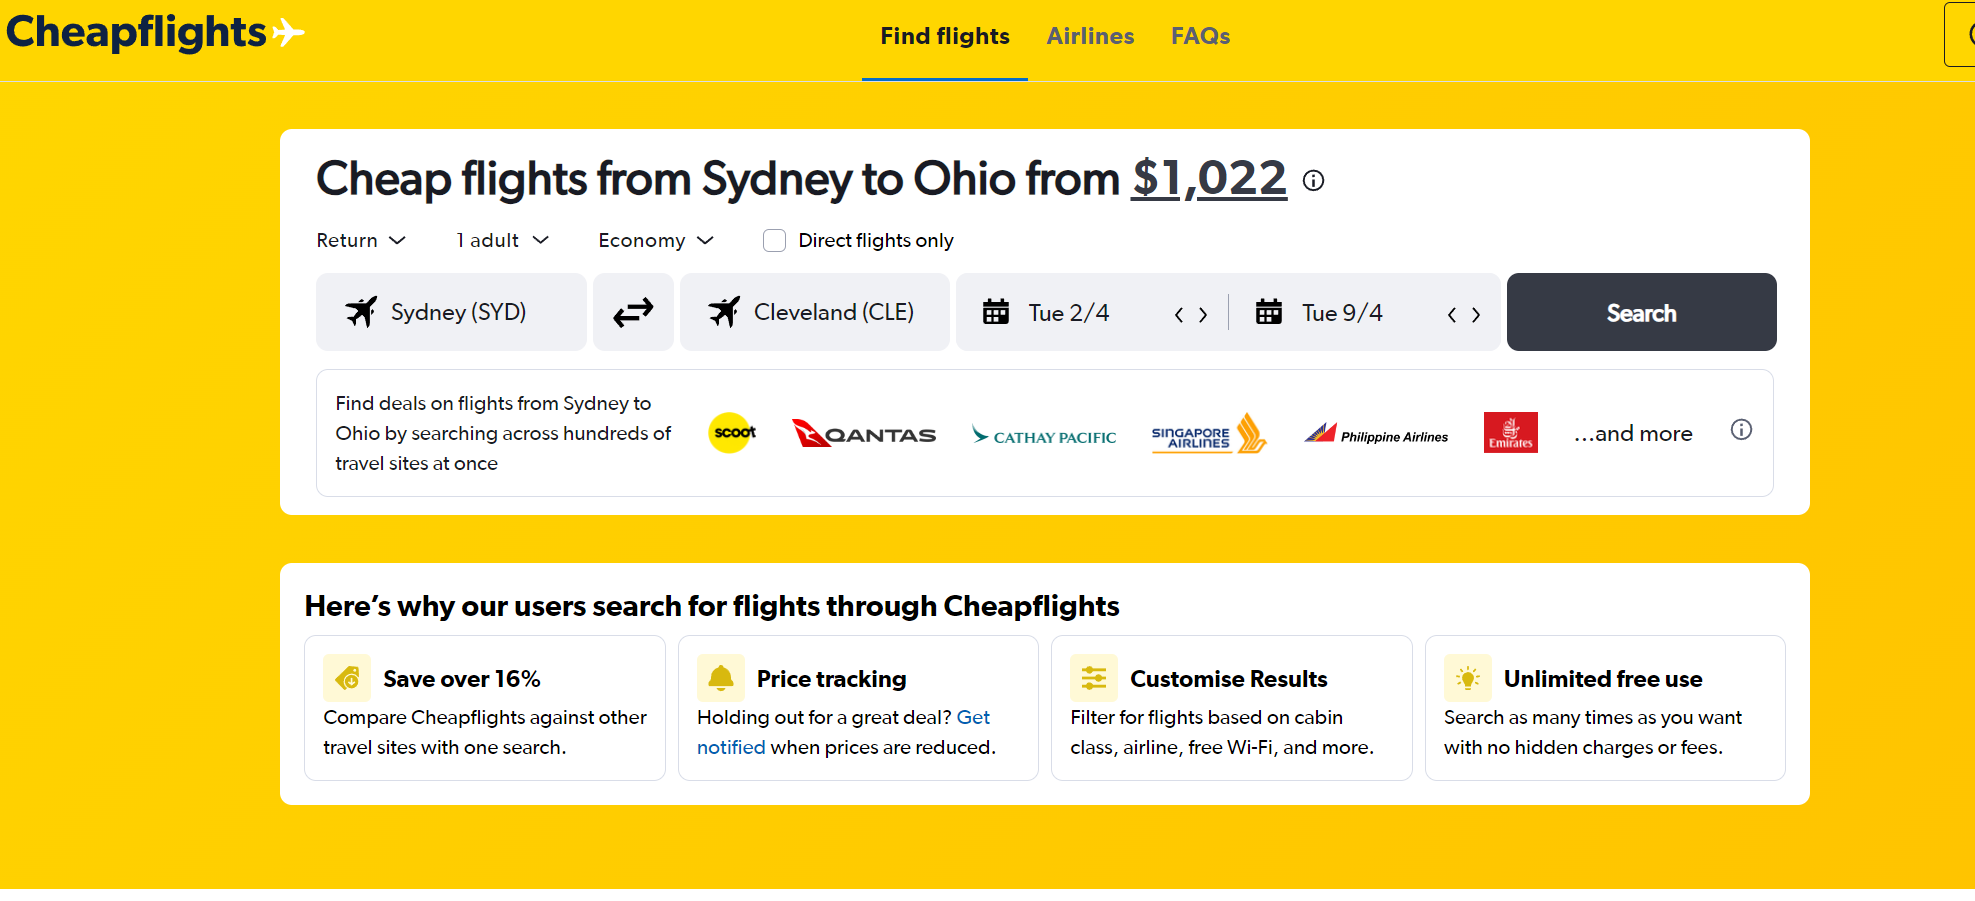
Task: Move return date to previous day
Action: click(x=1452, y=314)
